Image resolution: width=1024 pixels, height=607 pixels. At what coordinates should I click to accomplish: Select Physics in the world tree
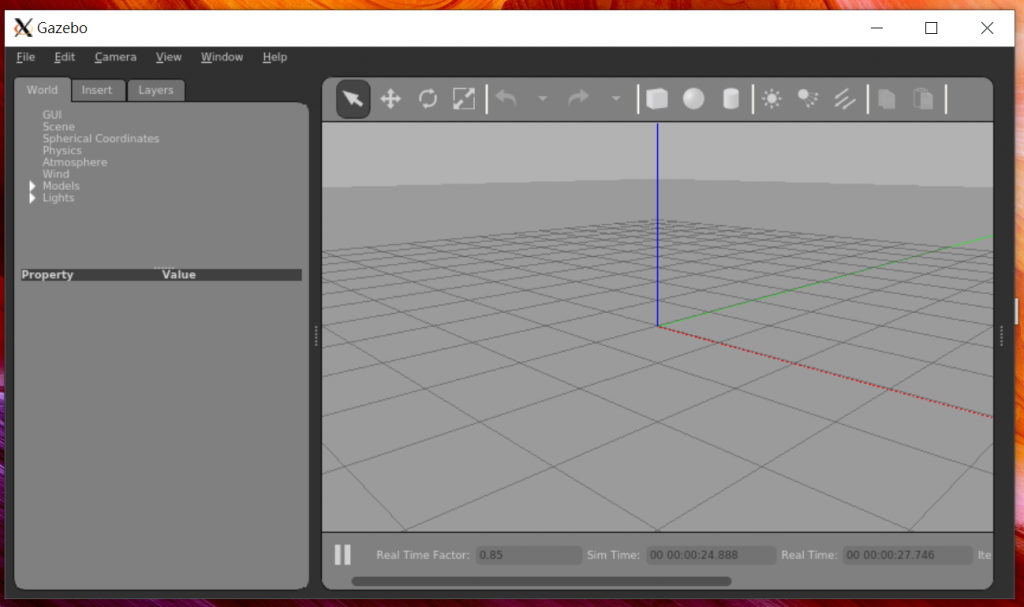coord(62,150)
